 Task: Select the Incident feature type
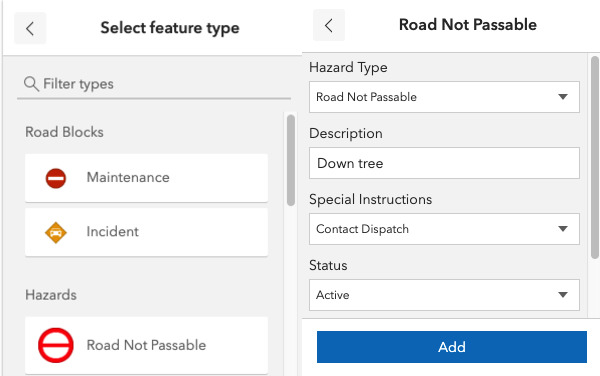[x=147, y=232]
